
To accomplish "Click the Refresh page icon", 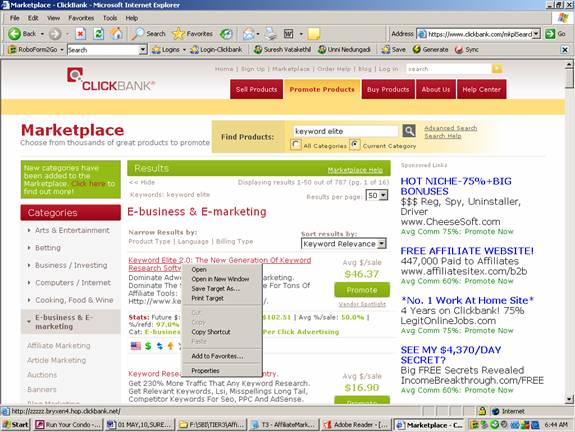I will (x=98, y=34).
